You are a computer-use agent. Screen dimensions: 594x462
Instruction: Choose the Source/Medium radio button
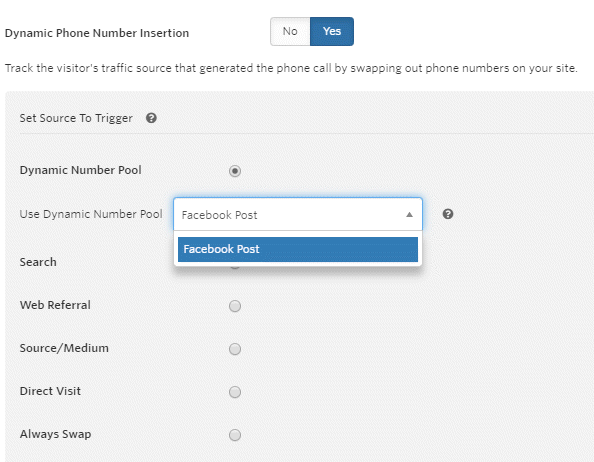pyautogui.click(x=235, y=349)
